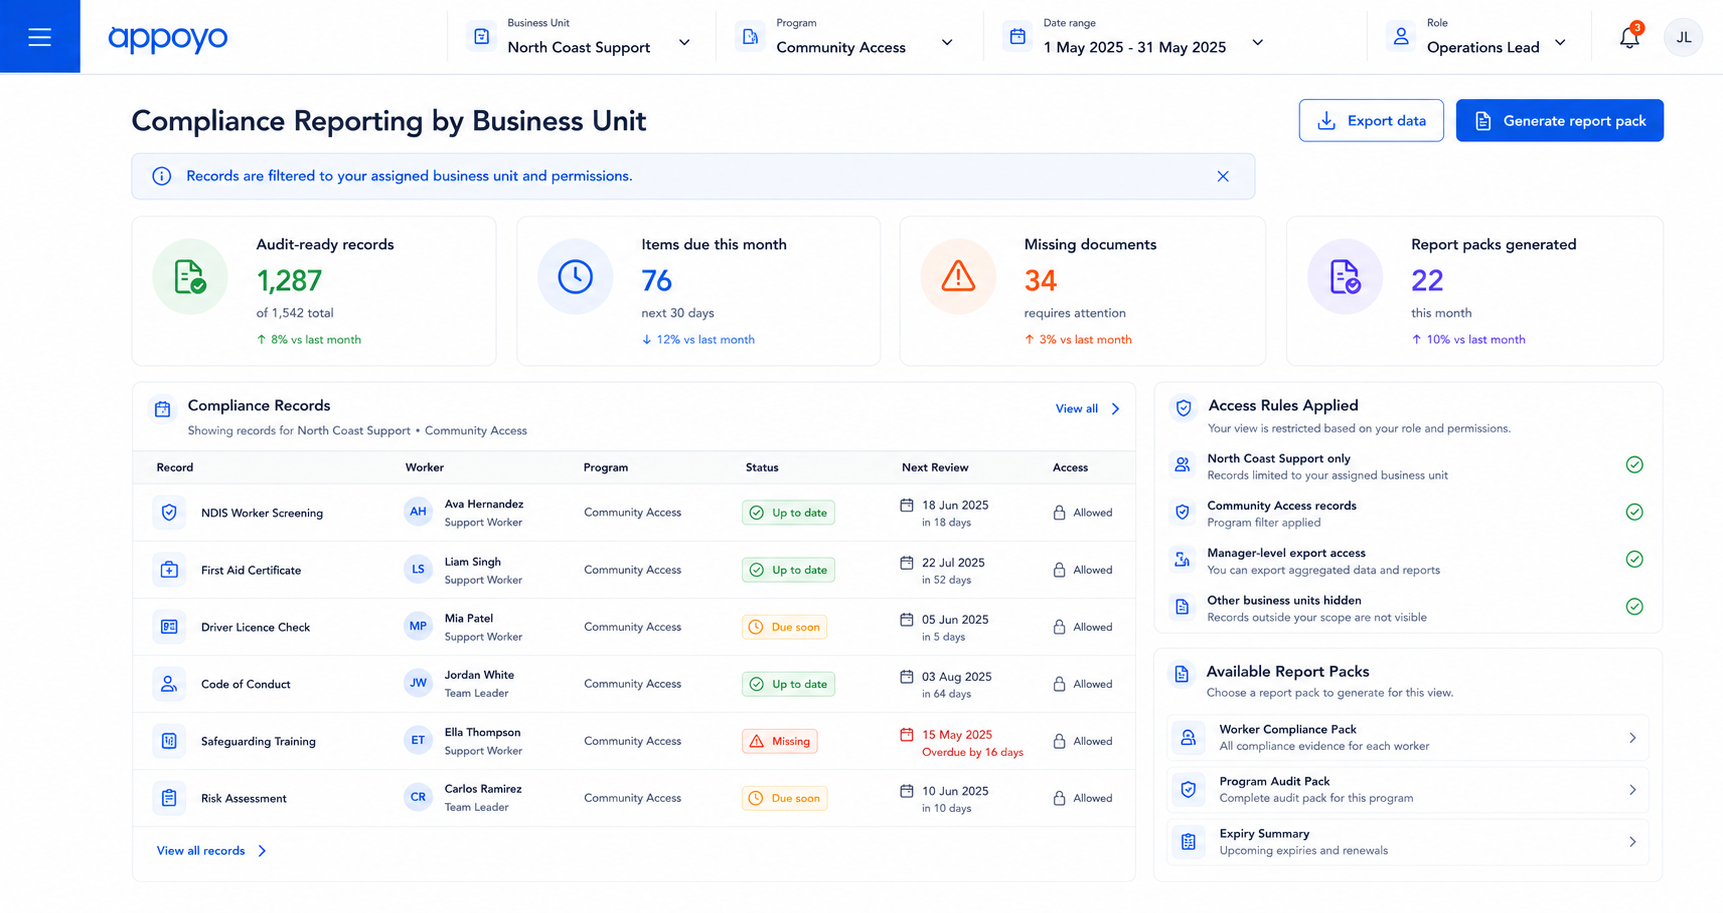Click the Liam Singh worker name

pos(473,562)
